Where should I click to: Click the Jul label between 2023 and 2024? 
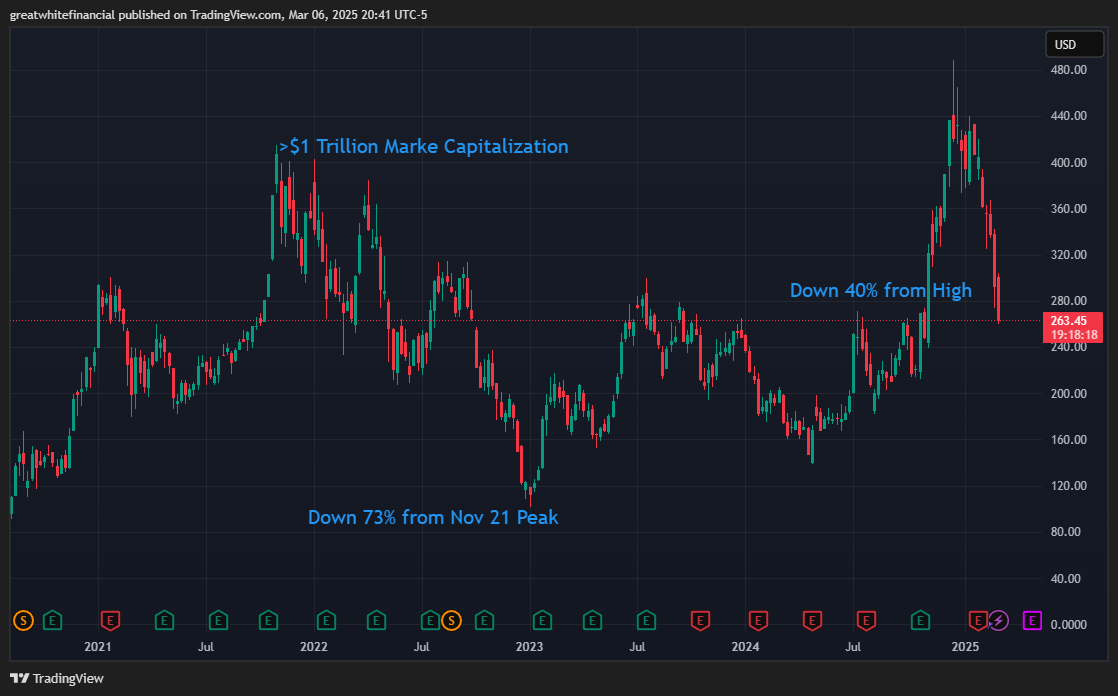click(x=637, y=647)
